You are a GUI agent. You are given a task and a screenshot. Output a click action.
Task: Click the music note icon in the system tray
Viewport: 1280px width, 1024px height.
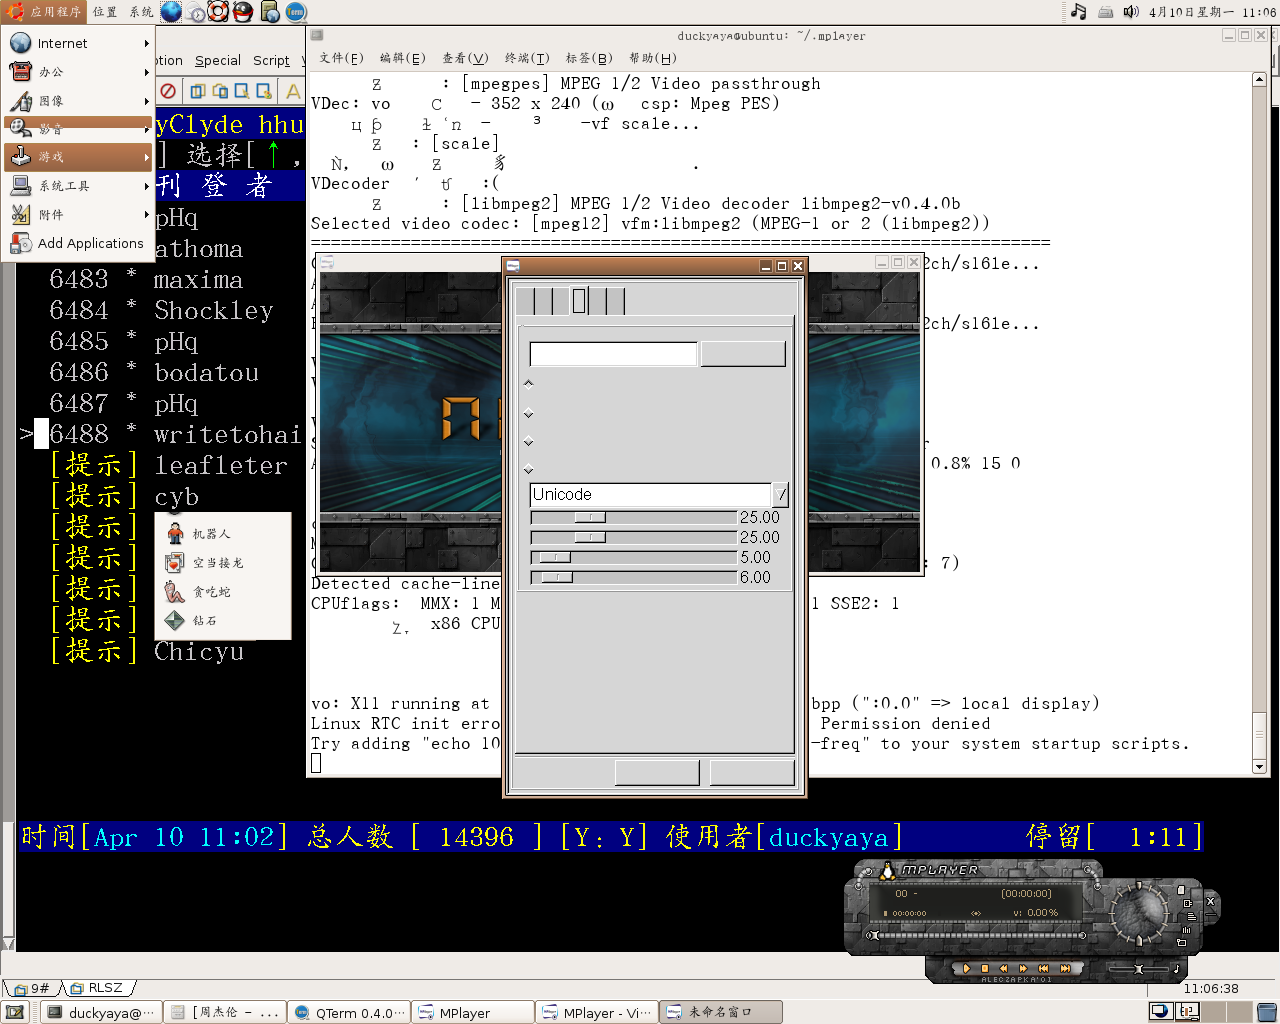1078,12
